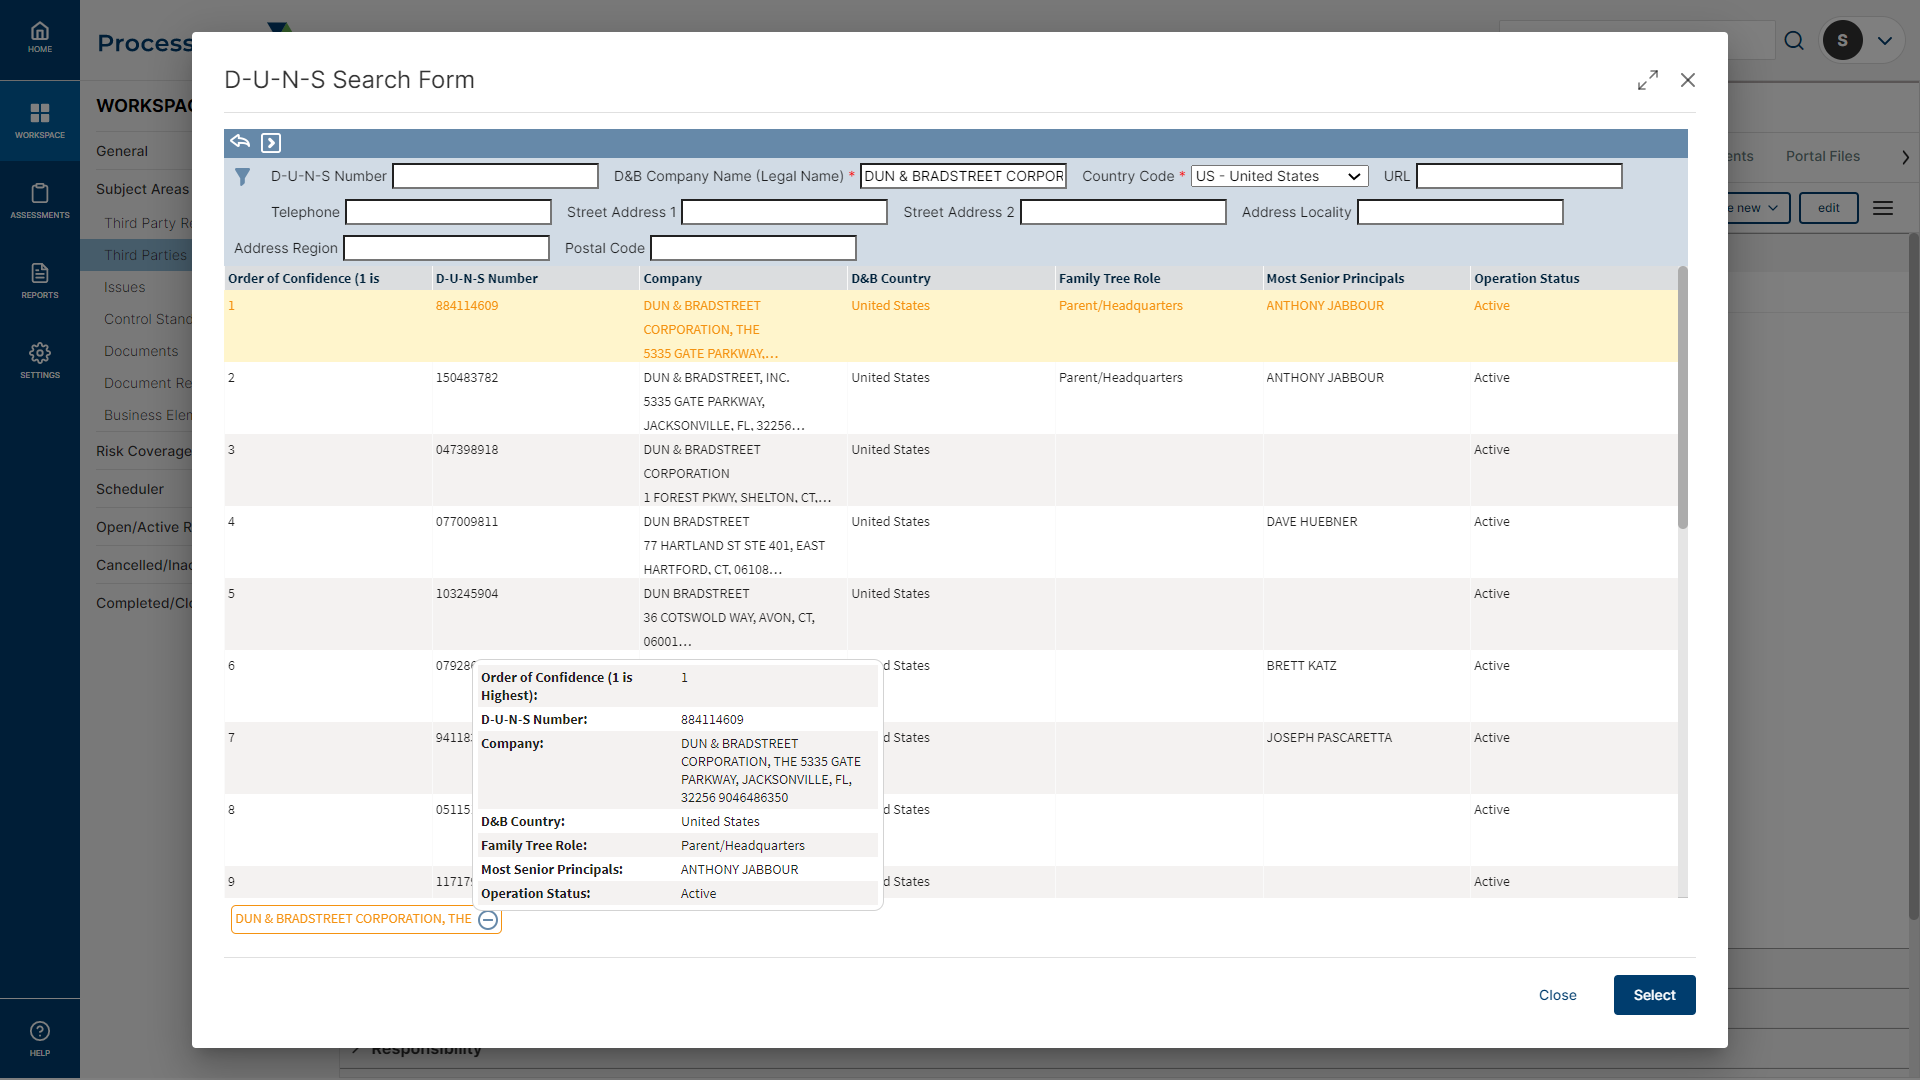Sort by Order of Confidence column header
The width and height of the screenshot is (1920, 1080).
click(327, 278)
